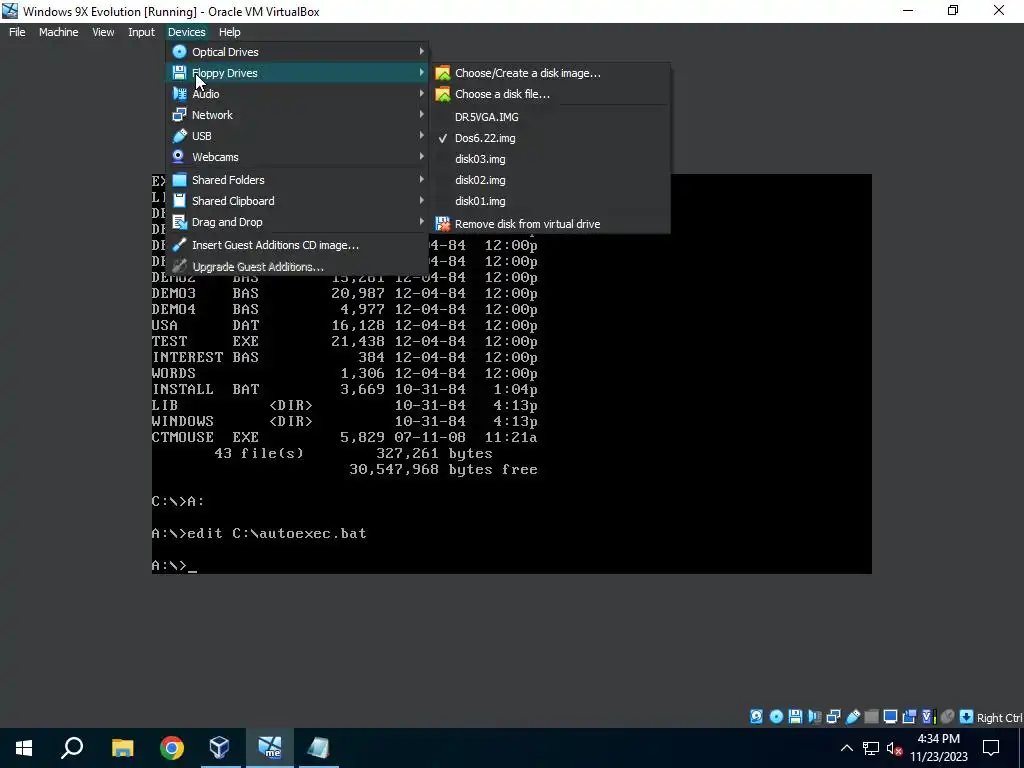This screenshot has width=1024, height=768.
Task: Switch to VirtualBox Manager taskbar icon
Action: tap(220, 748)
